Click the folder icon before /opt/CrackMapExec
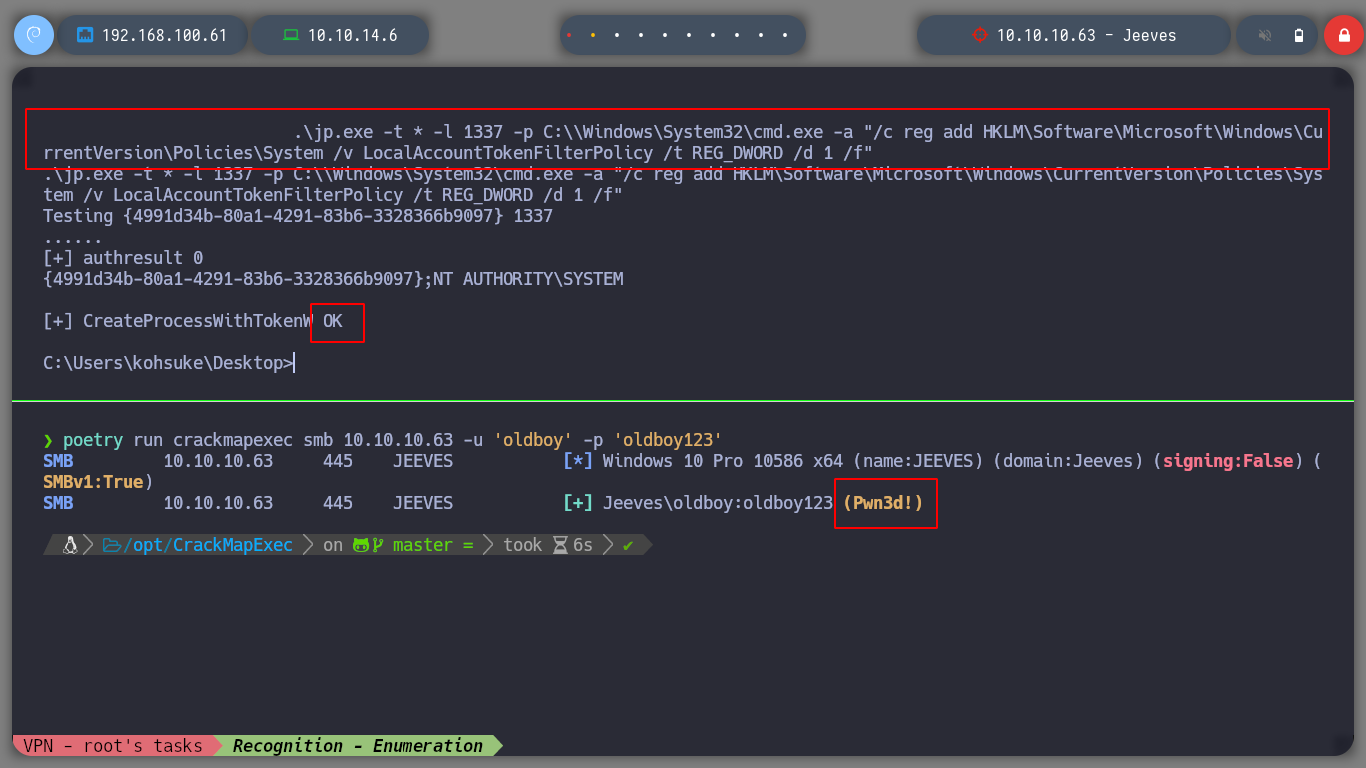1366x768 pixels. (x=111, y=545)
